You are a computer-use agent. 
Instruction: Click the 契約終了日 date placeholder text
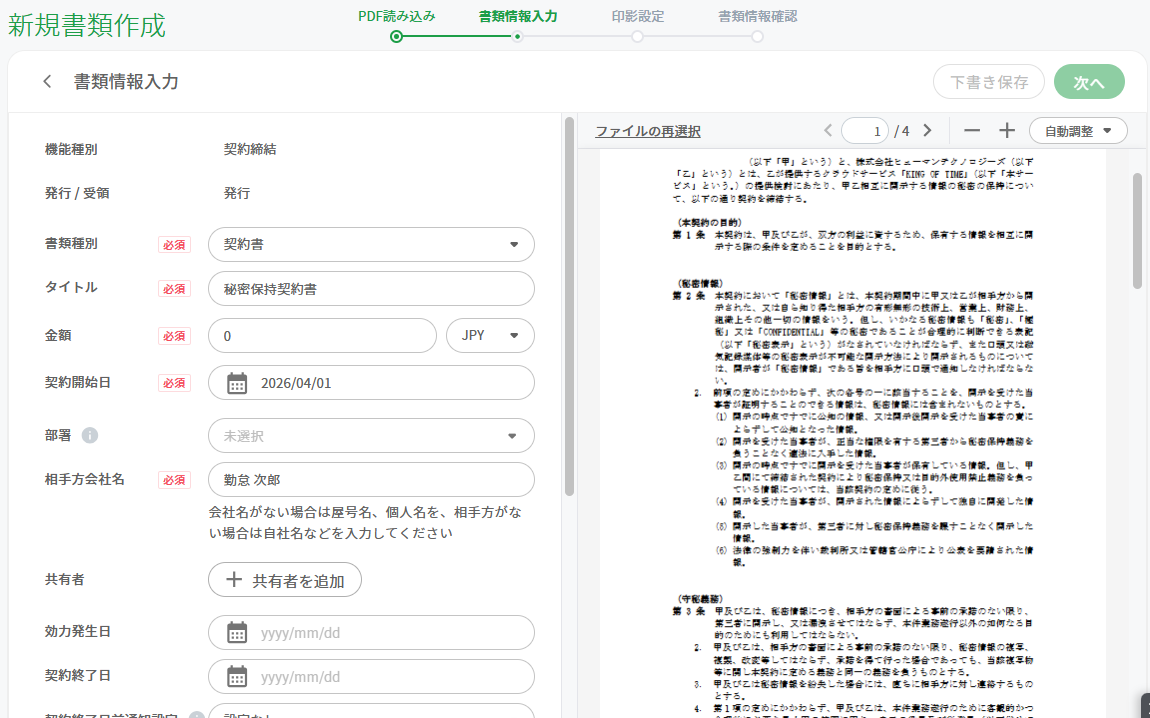coord(301,676)
